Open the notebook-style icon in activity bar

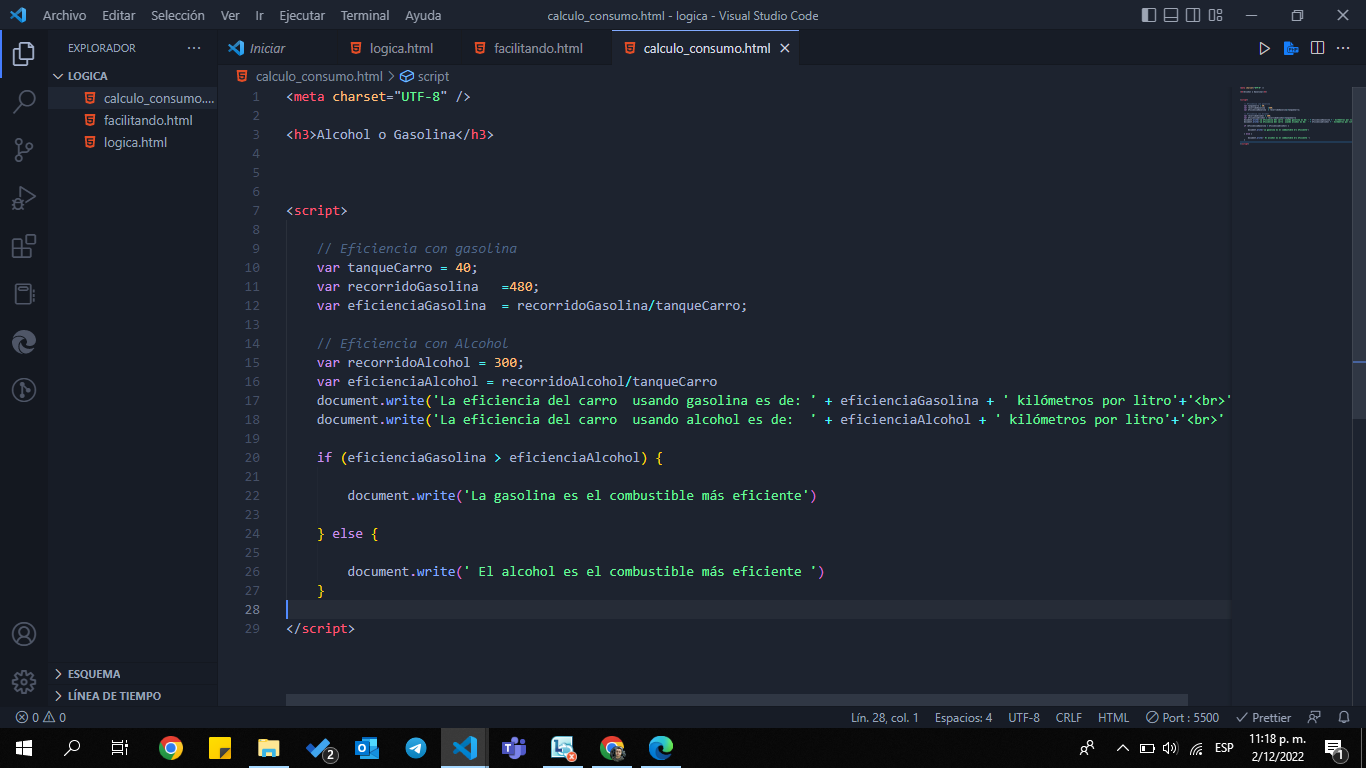(24, 294)
